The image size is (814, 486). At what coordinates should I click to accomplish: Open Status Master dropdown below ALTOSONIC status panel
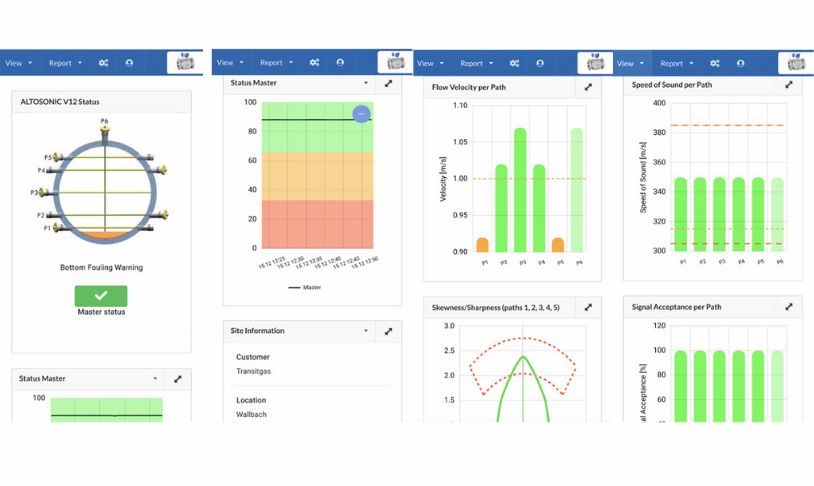[155, 379]
